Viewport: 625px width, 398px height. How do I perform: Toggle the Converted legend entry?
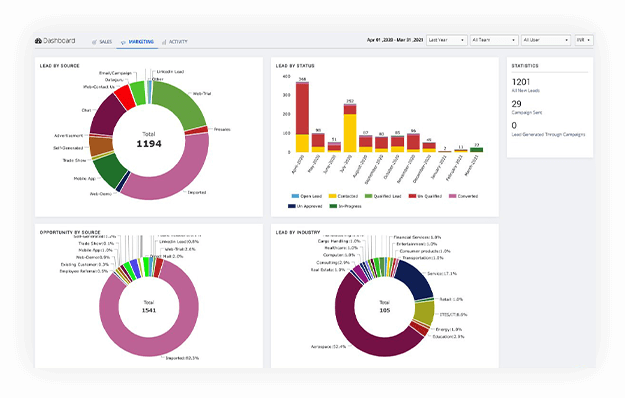464,196
